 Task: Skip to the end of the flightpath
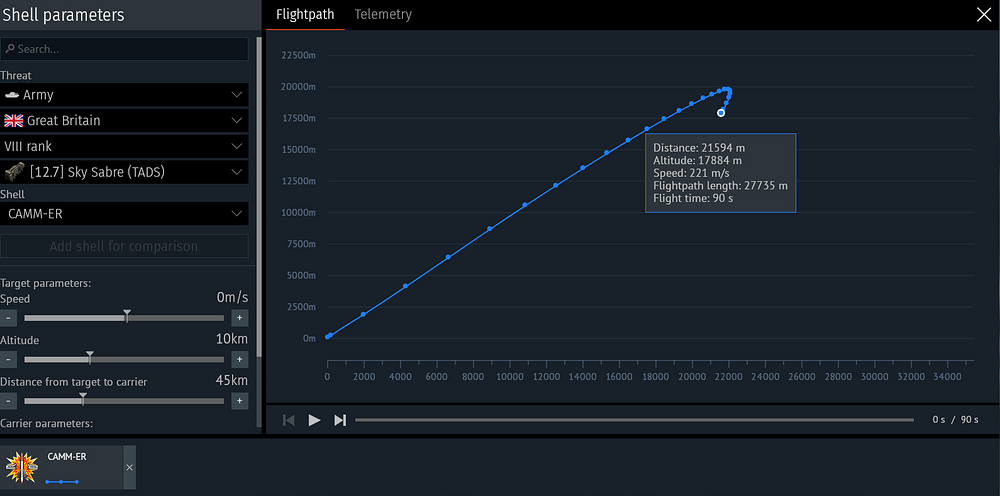click(340, 420)
